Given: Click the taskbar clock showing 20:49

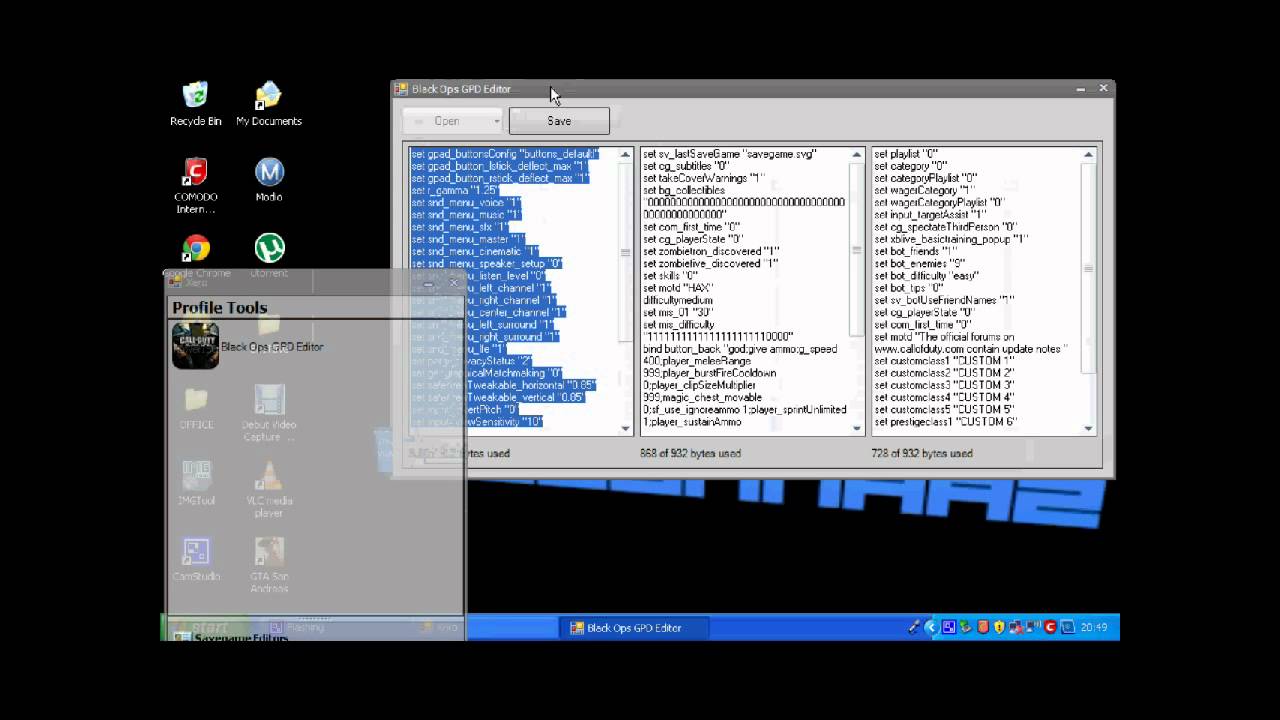Looking at the screenshot, I should pos(1093,627).
